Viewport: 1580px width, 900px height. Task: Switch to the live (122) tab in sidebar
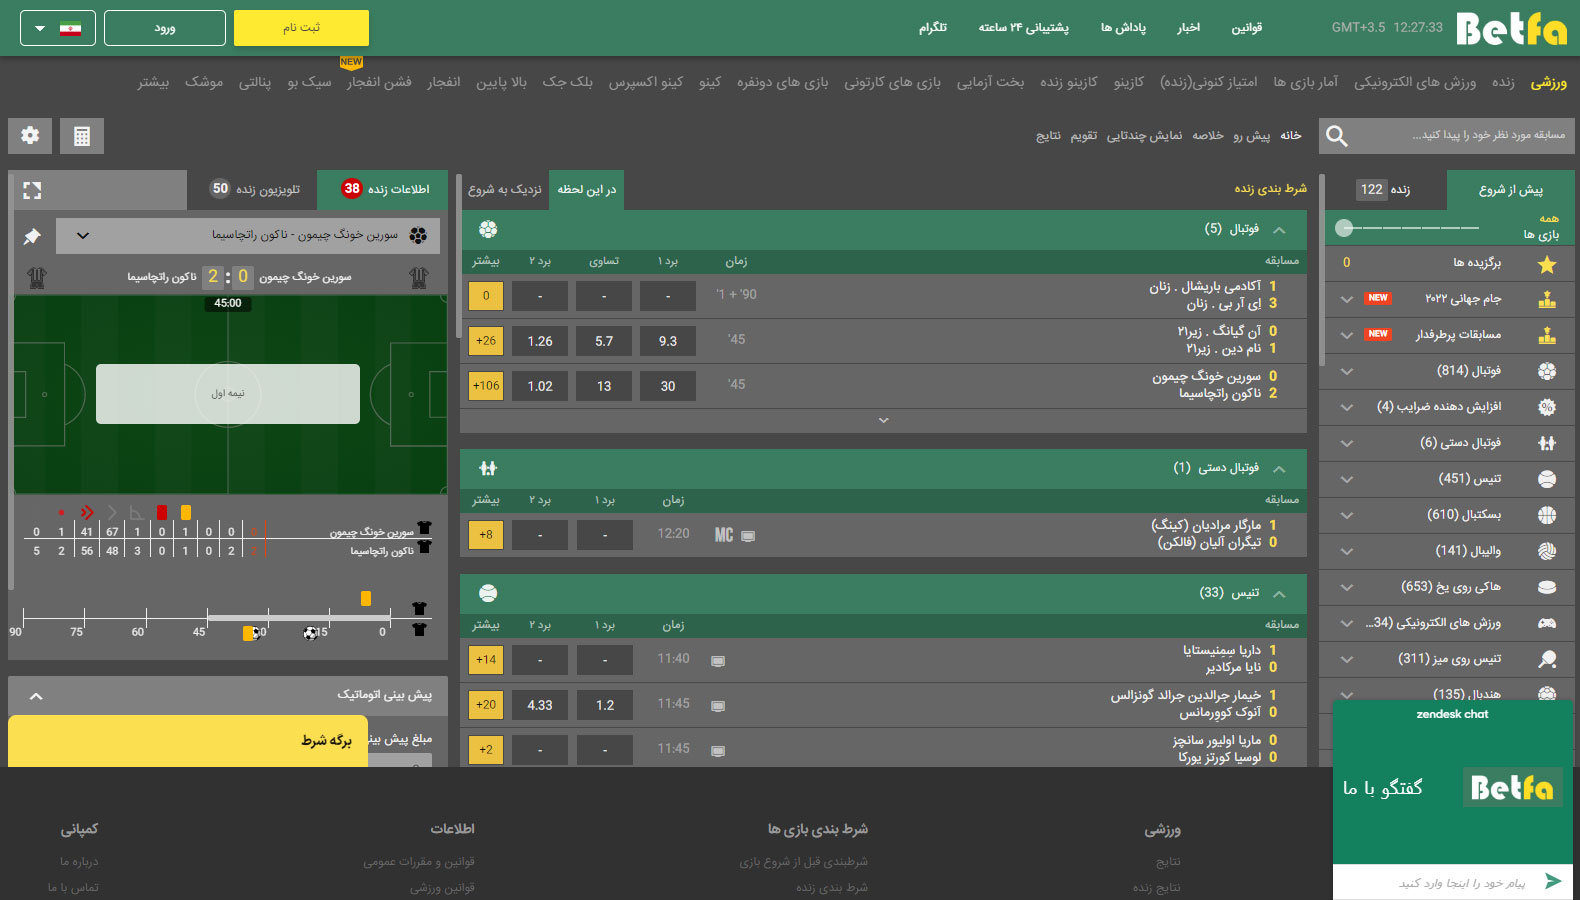(x=1384, y=190)
